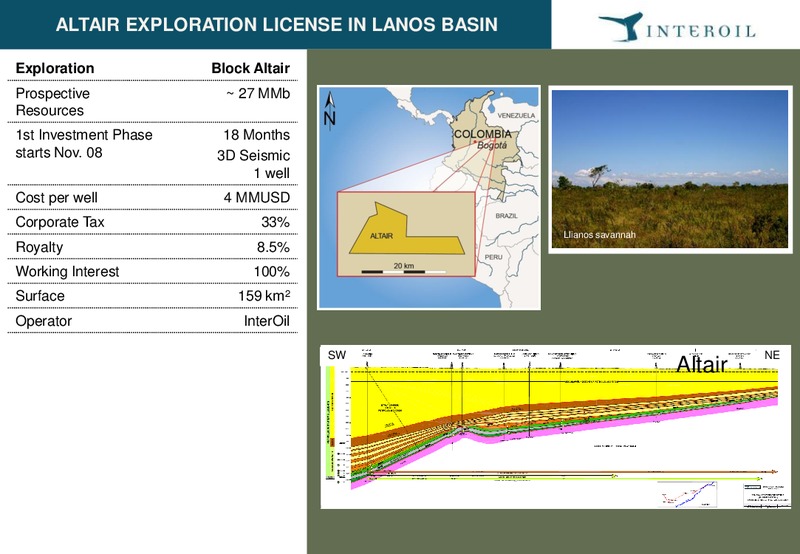
Task: Click the small inset chart in cross-section
Action: click(x=687, y=494)
